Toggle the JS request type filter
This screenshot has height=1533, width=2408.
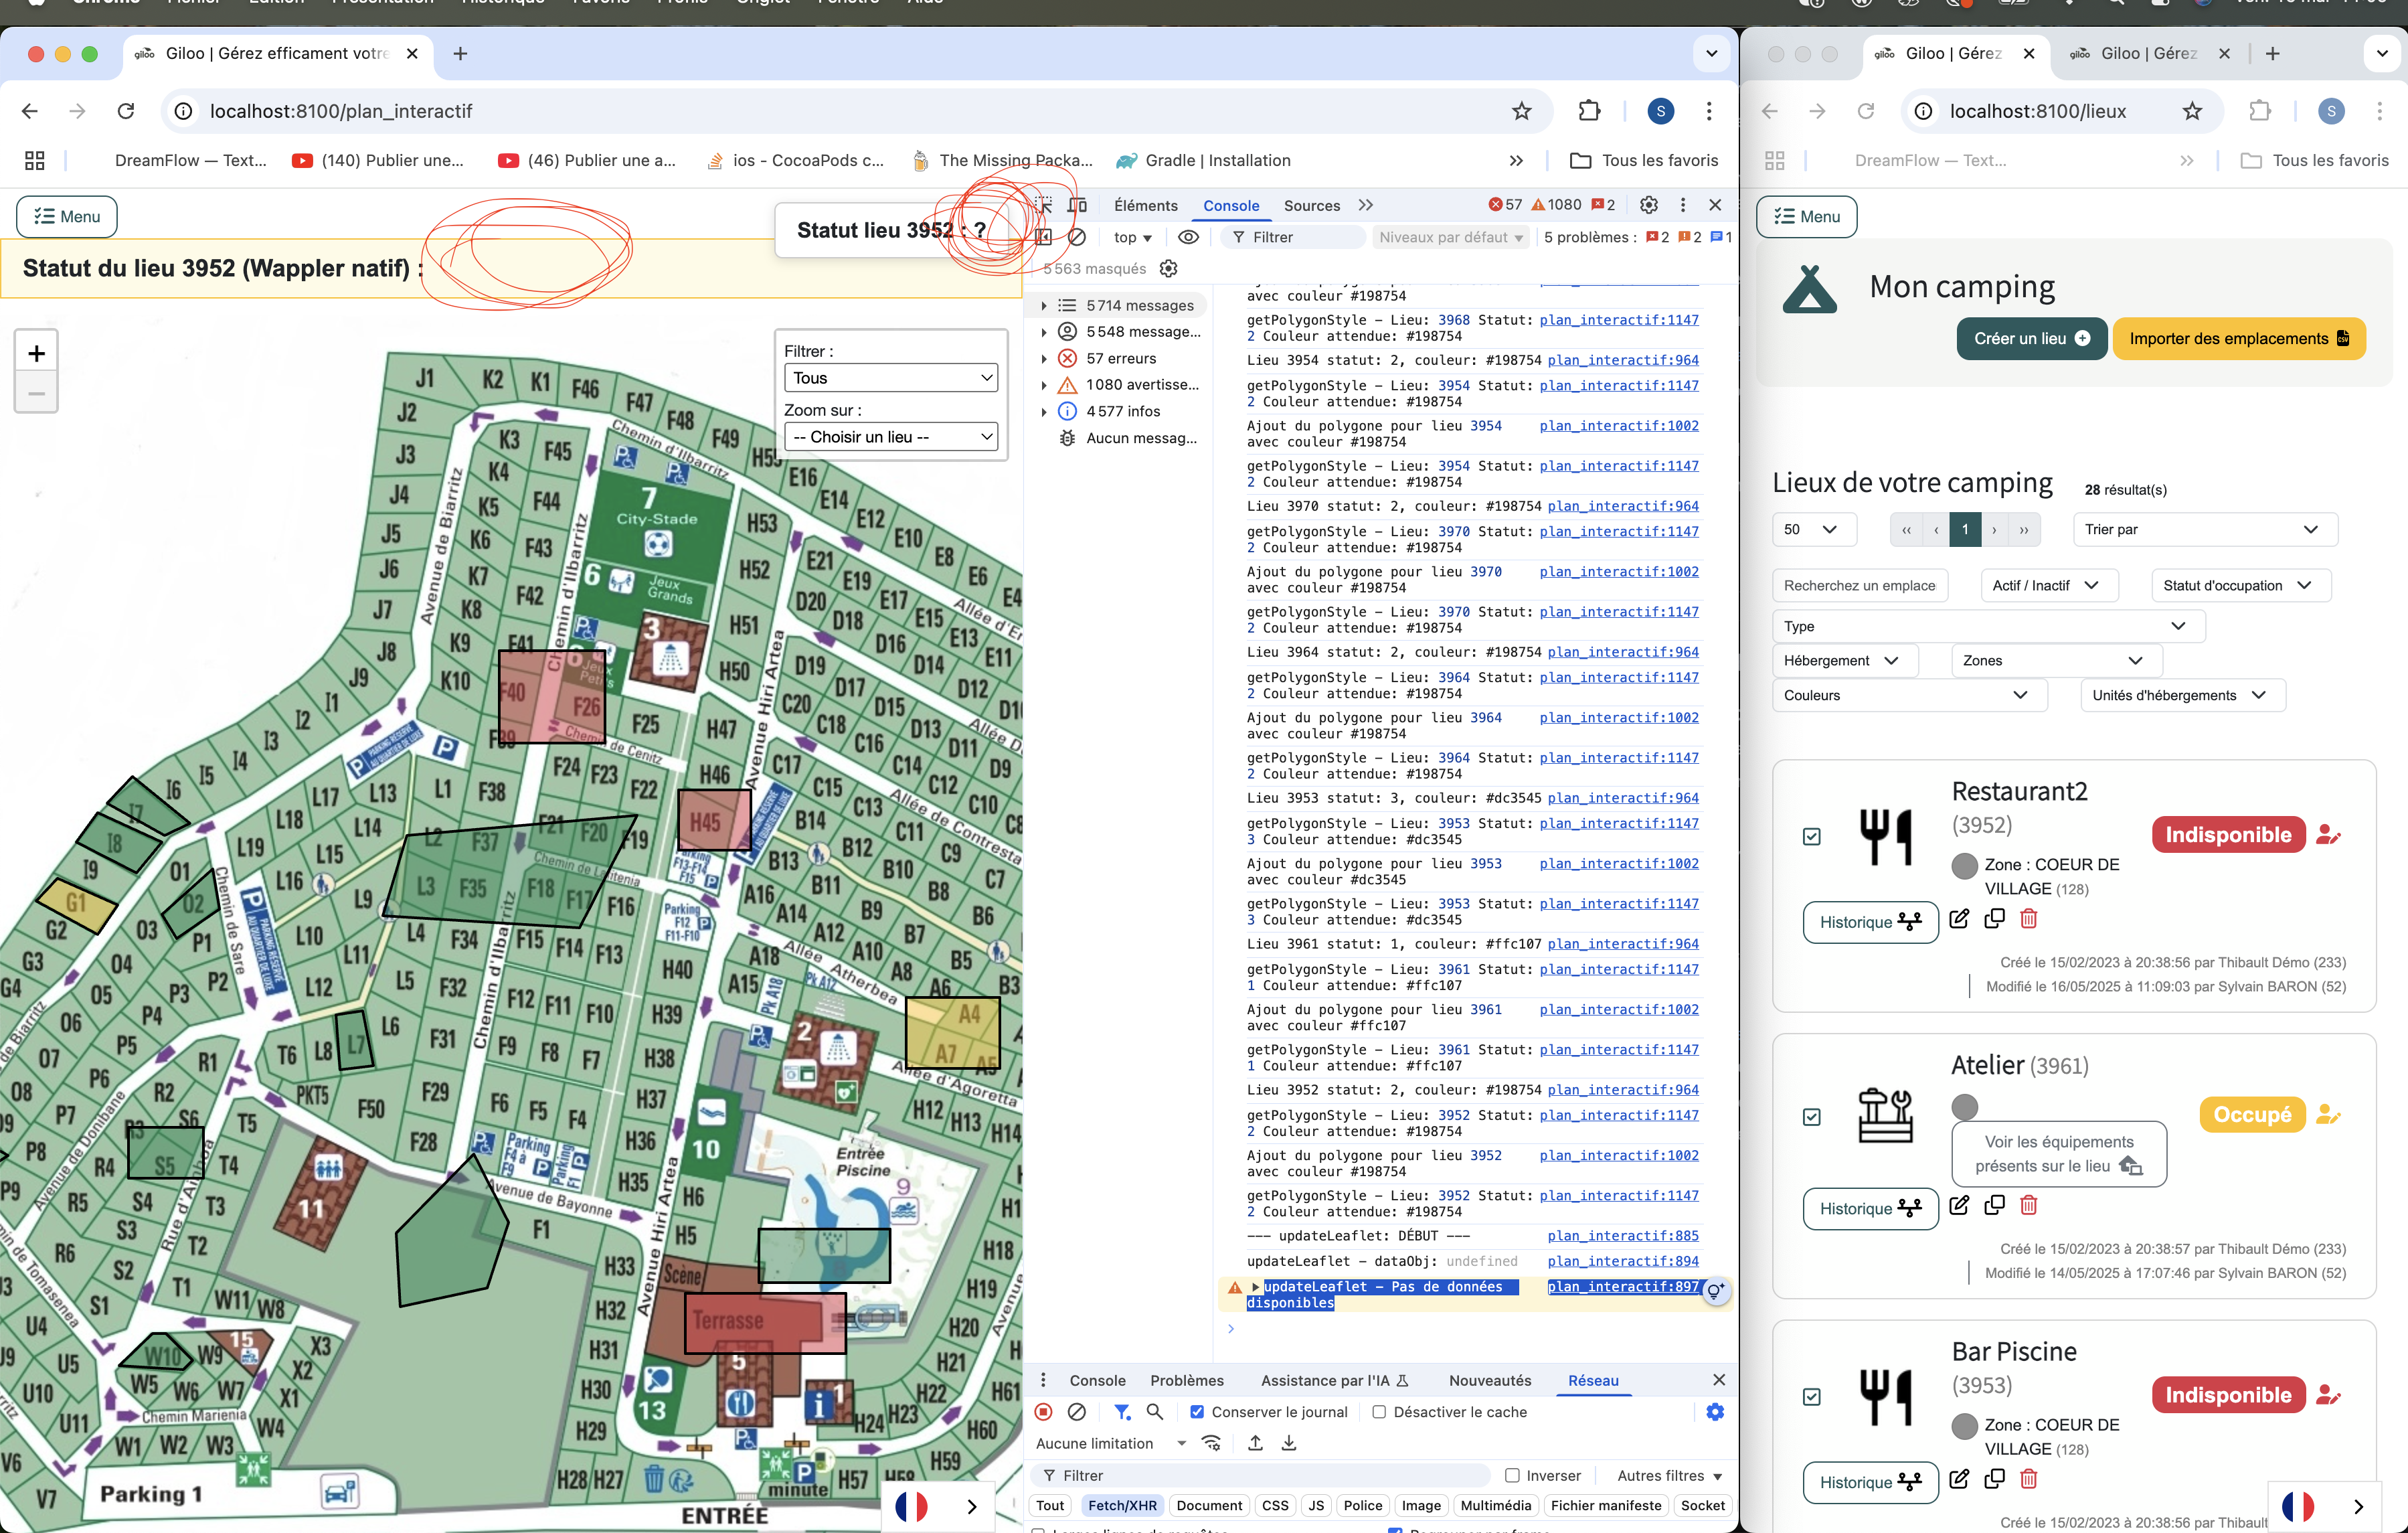[1316, 1505]
